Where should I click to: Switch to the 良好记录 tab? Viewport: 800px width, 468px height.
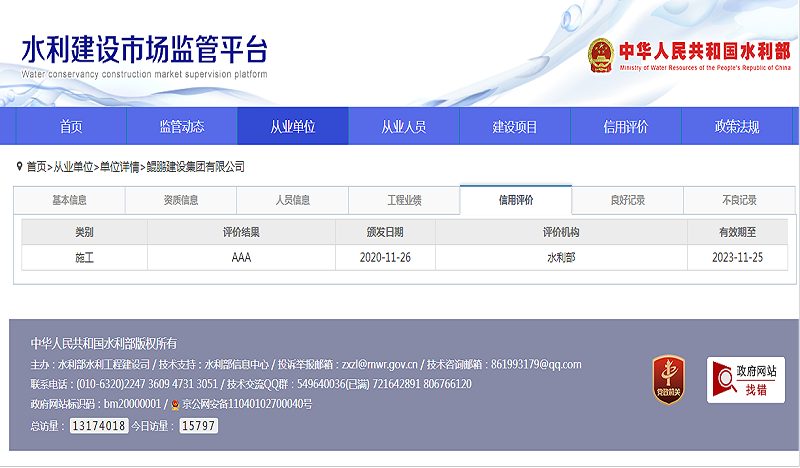pyautogui.click(x=628, y=200)
